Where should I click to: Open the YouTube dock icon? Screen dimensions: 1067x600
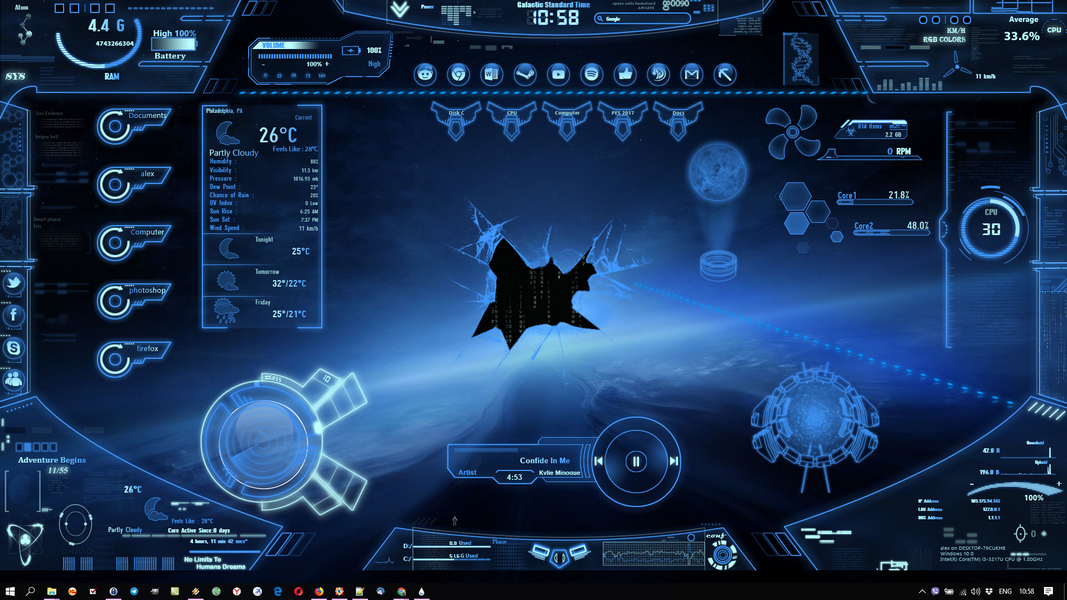(x=559, y=74)
